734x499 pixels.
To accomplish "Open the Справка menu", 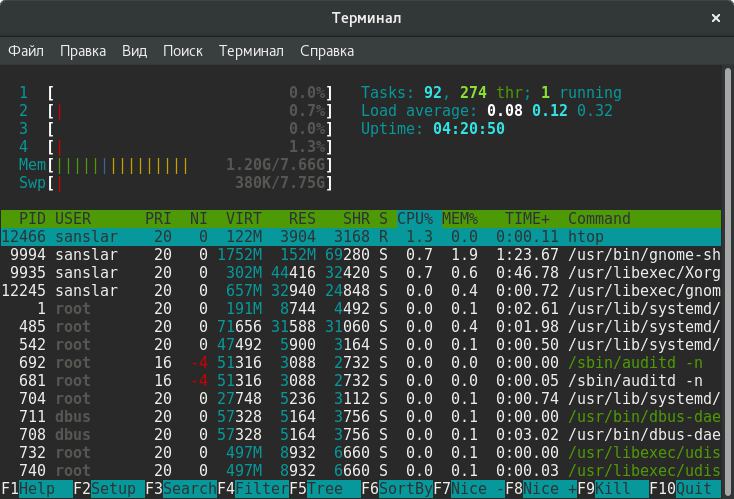I will click(326, 51).
